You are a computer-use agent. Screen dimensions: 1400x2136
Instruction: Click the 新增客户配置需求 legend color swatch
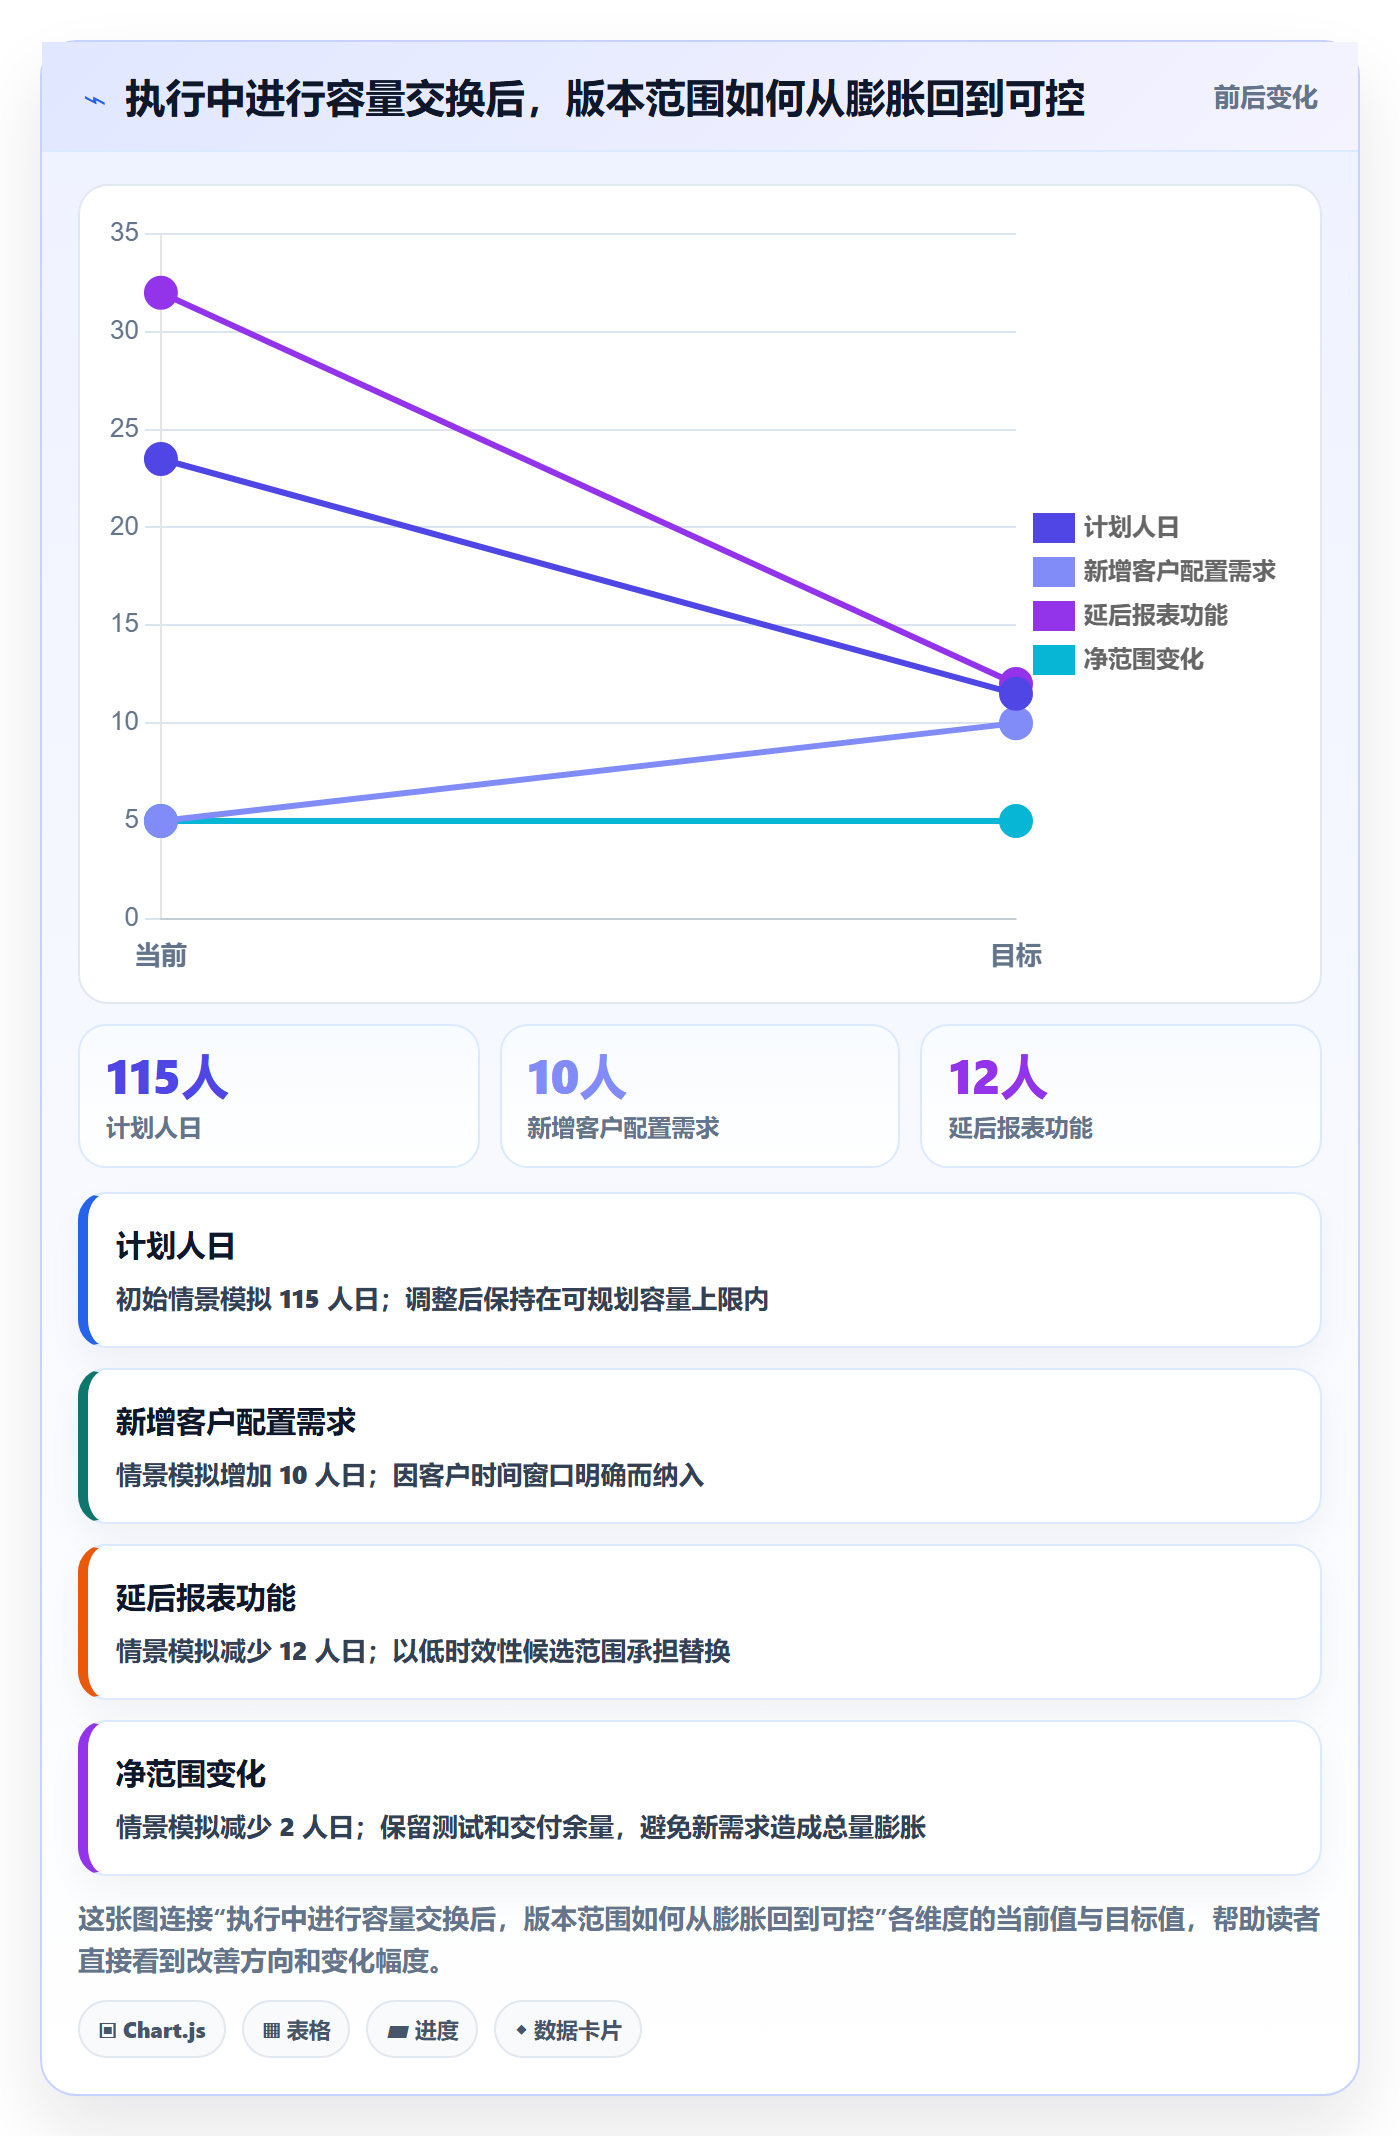(1053, 571)
